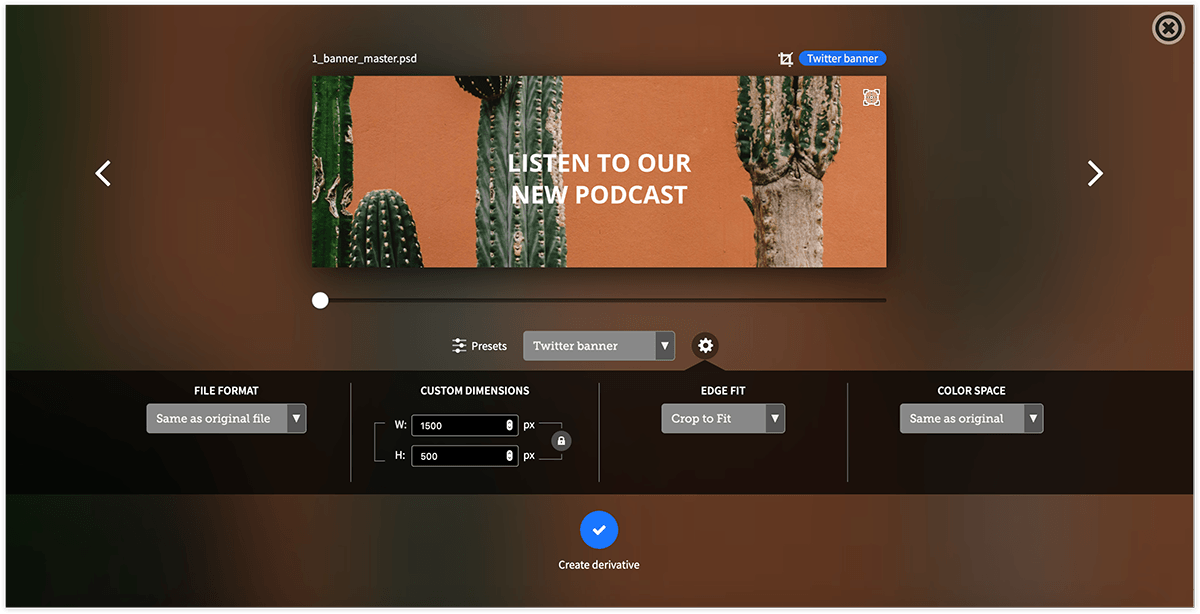Open the File Format dropdown
The height and width of the screenshot is (614, 1200).
click(226, 418)
